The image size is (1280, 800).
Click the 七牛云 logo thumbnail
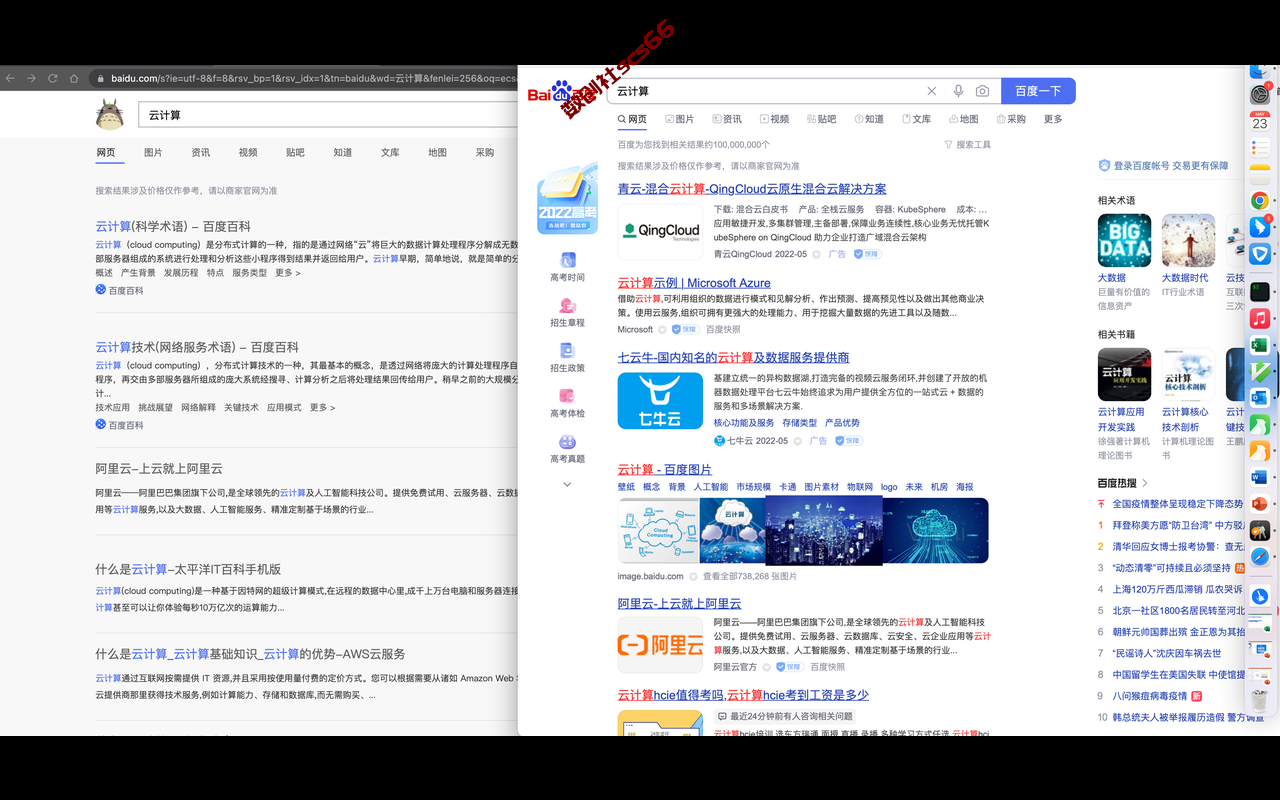(660, 401)
